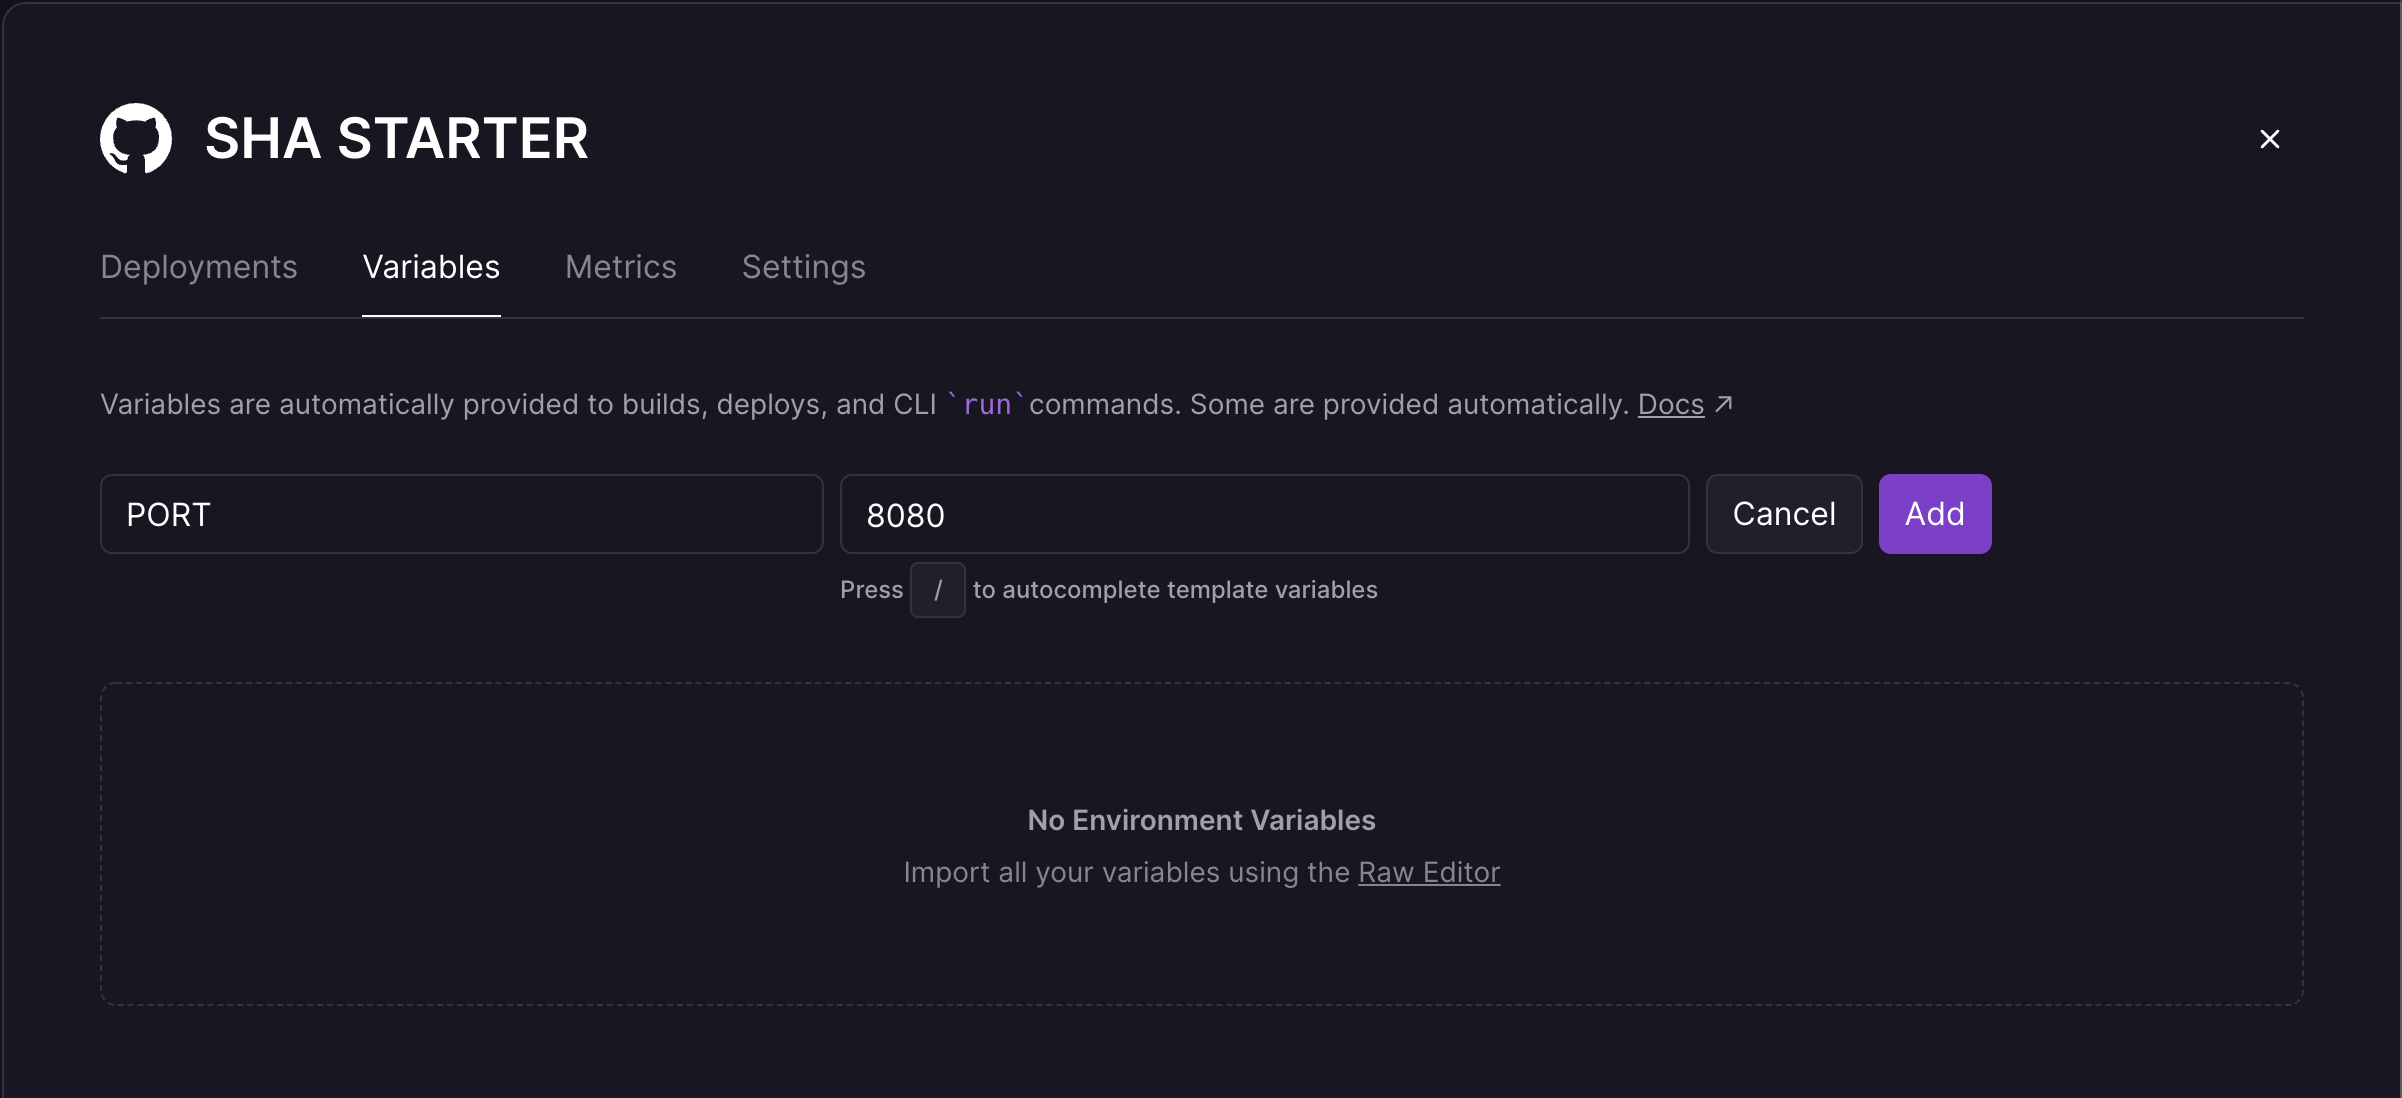
Task: Click the No Environment Variables heading
Action: click(x=1202, y=820)
